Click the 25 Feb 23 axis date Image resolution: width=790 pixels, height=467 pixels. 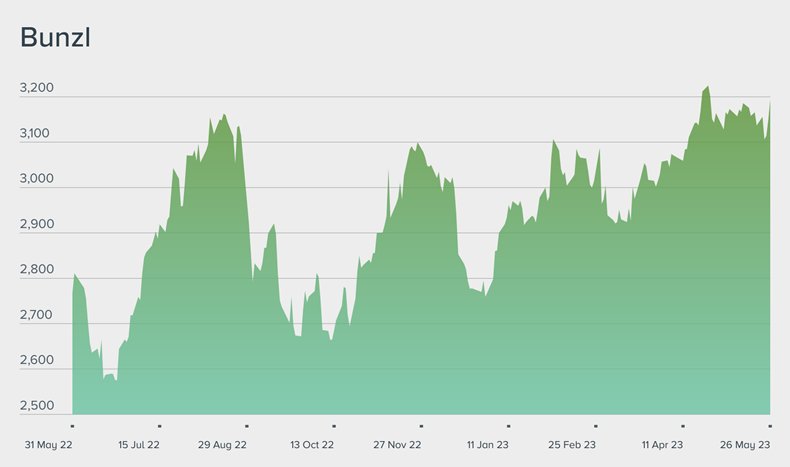tap(572, 444)
